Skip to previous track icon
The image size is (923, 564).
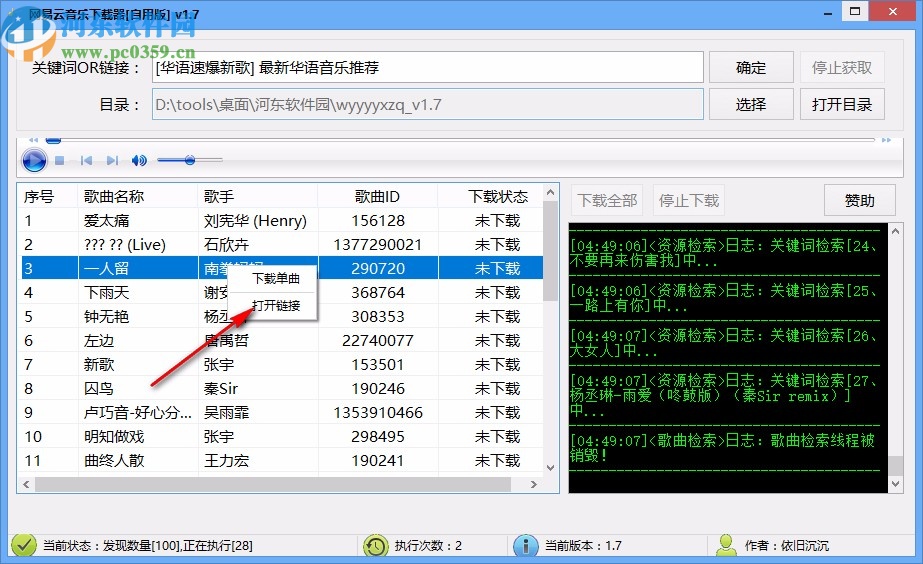point(86,160)
